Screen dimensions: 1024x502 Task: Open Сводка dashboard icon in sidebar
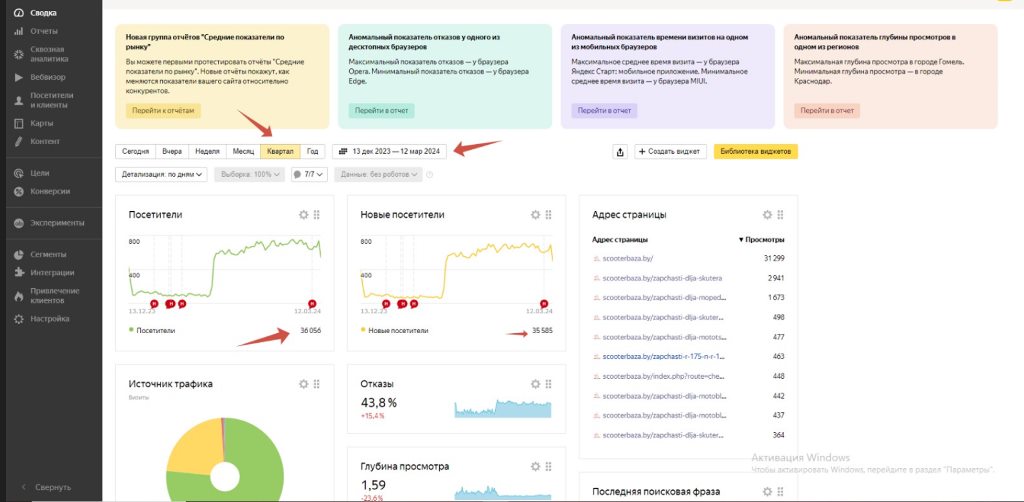click(18, 13)
